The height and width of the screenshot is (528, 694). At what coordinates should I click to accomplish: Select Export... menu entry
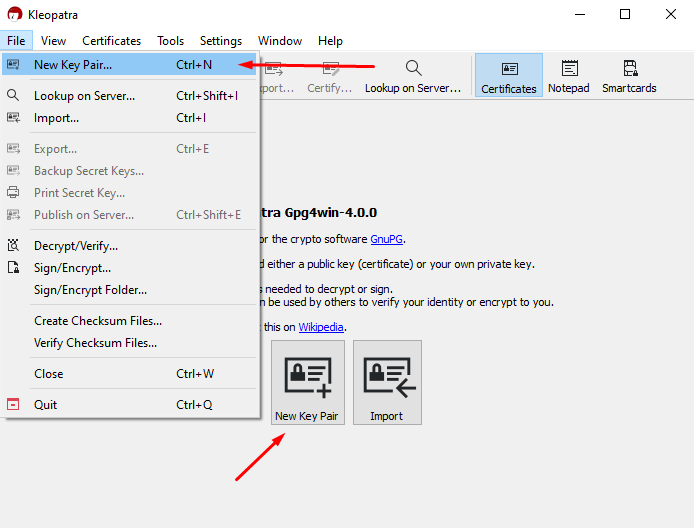click(x=129, y=149)
